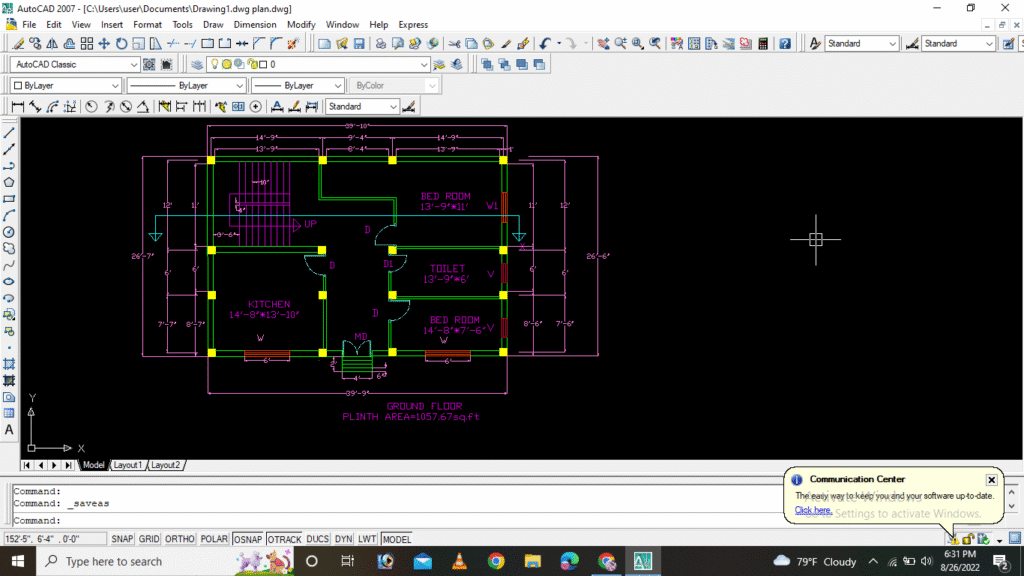This screenshot has height=576, width=1024.
Task: Open the Layer Properties Manager icon
Action: [197, 65]
